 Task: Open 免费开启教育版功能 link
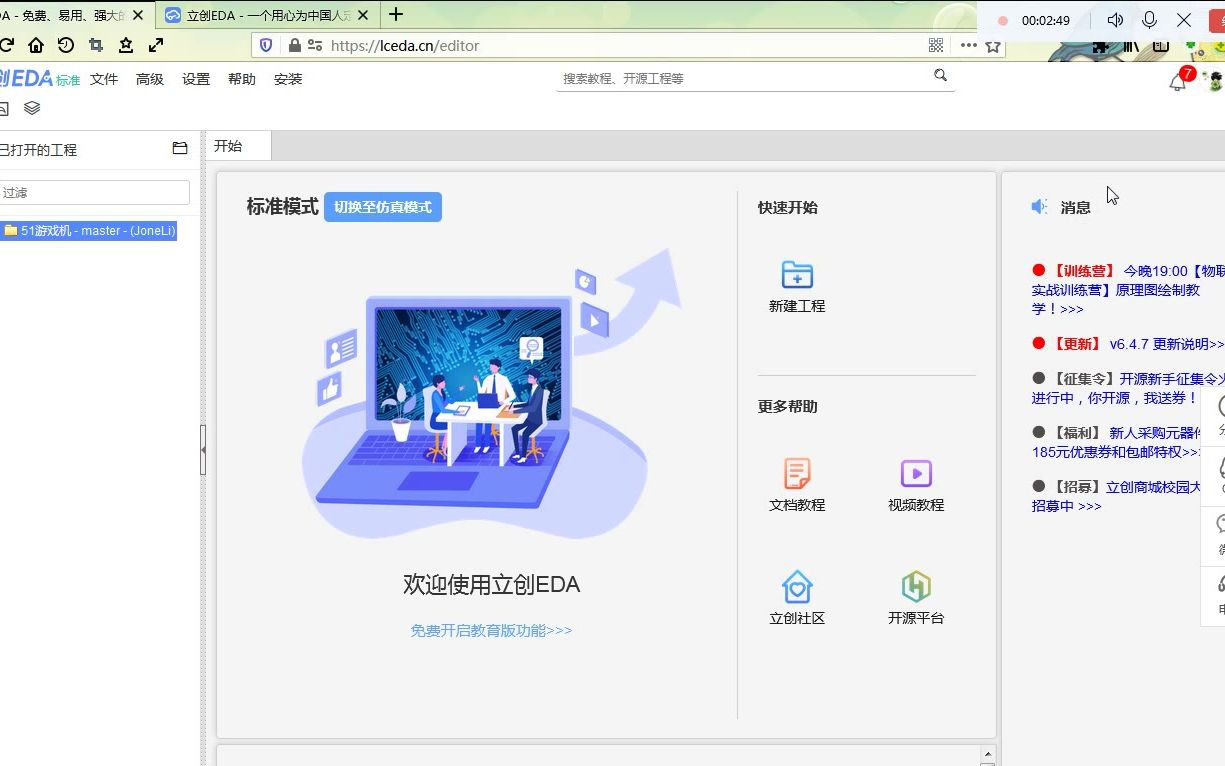click(x=491, y=629)
